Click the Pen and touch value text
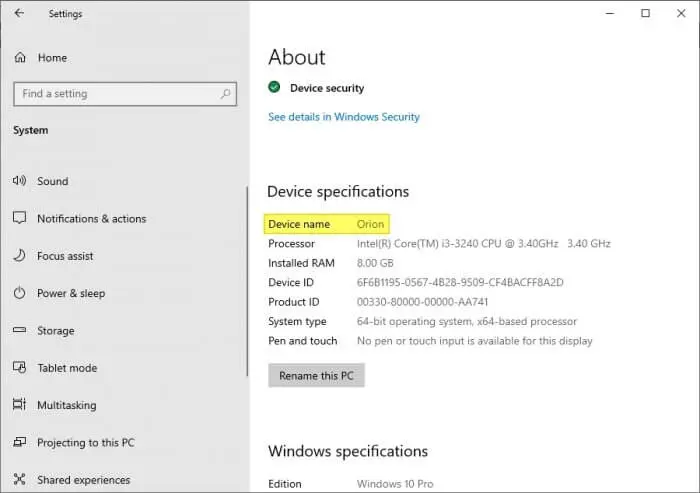 tap(475, 341)
